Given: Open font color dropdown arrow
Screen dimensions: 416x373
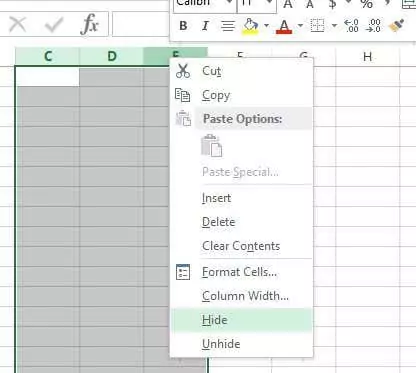Looking at the screenshot, I should click(300, 26).
